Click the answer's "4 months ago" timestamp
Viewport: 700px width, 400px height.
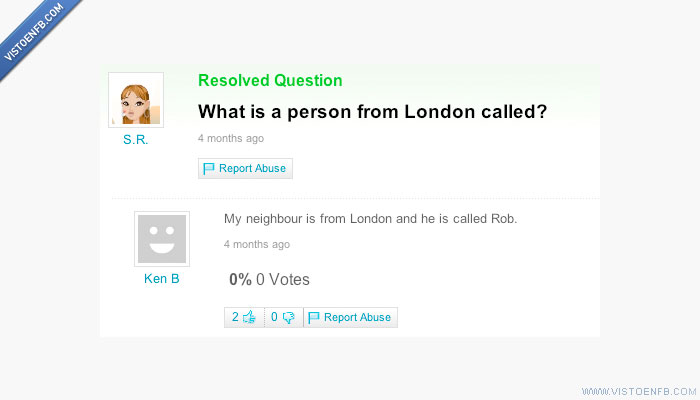(x=257, y=244)
